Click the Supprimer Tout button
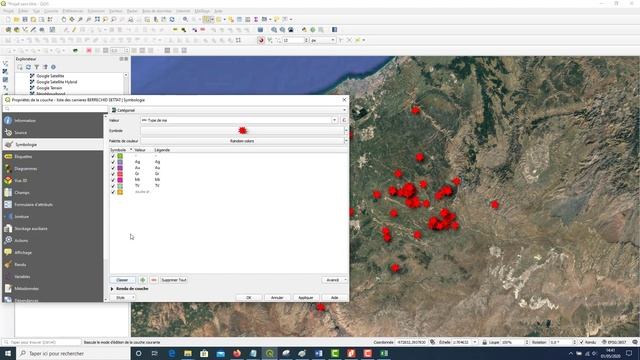 tap(174, 280)
